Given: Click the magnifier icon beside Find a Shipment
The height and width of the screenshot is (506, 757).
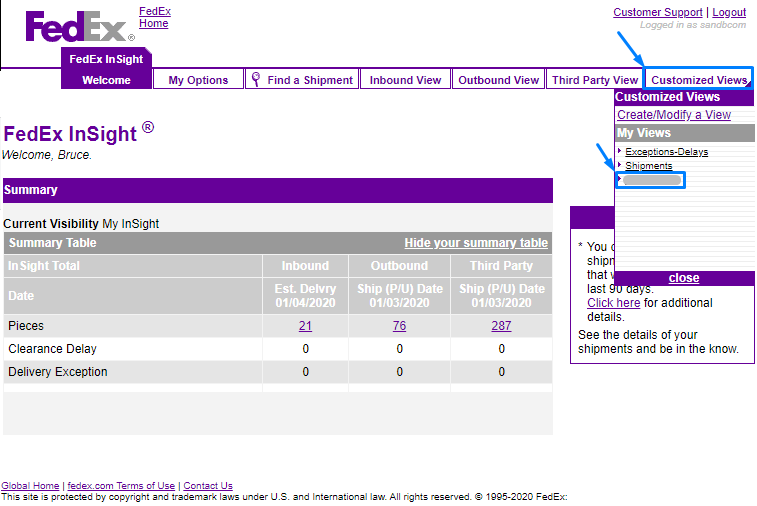Looking at the screenshot, I should pos(256,80).
